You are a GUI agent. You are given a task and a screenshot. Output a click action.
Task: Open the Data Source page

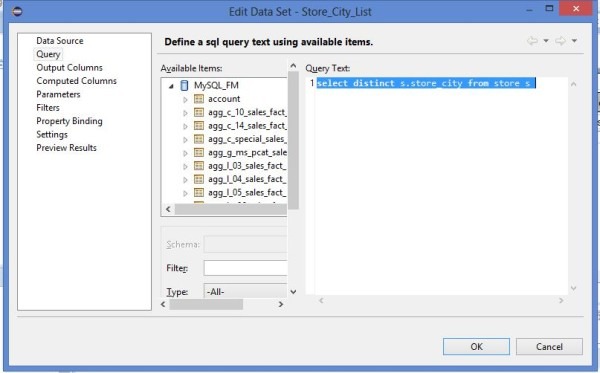(x=60, y=41)
